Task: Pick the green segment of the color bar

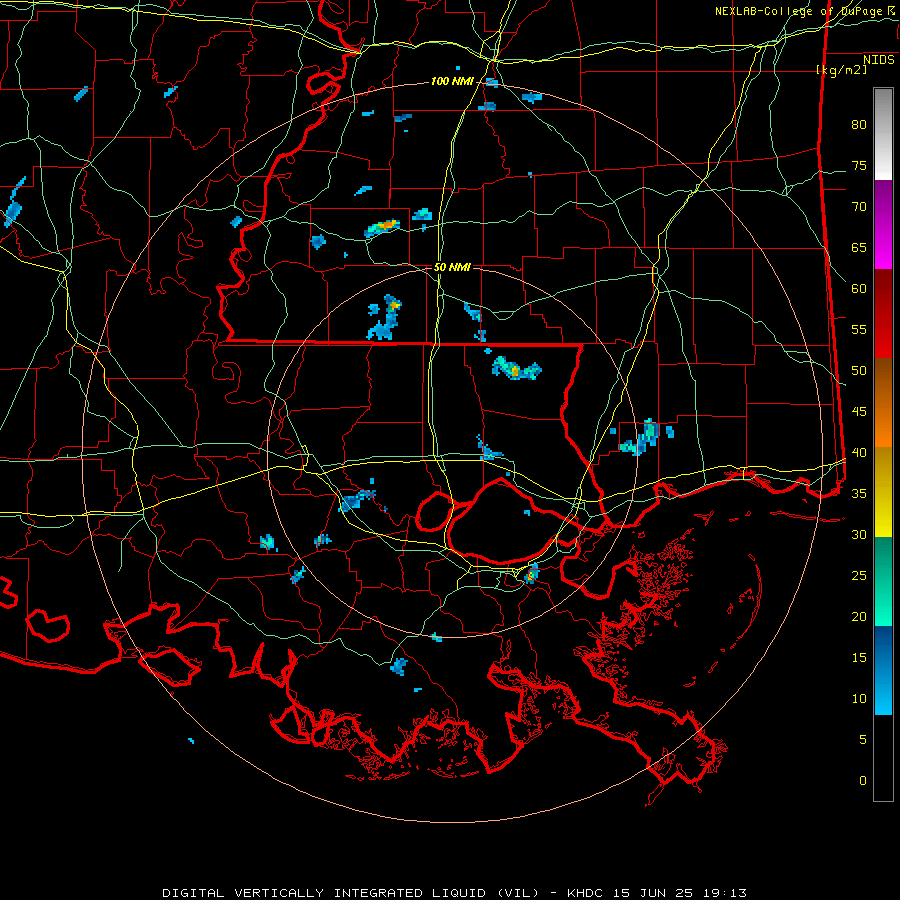Action: tap(883, 581)
